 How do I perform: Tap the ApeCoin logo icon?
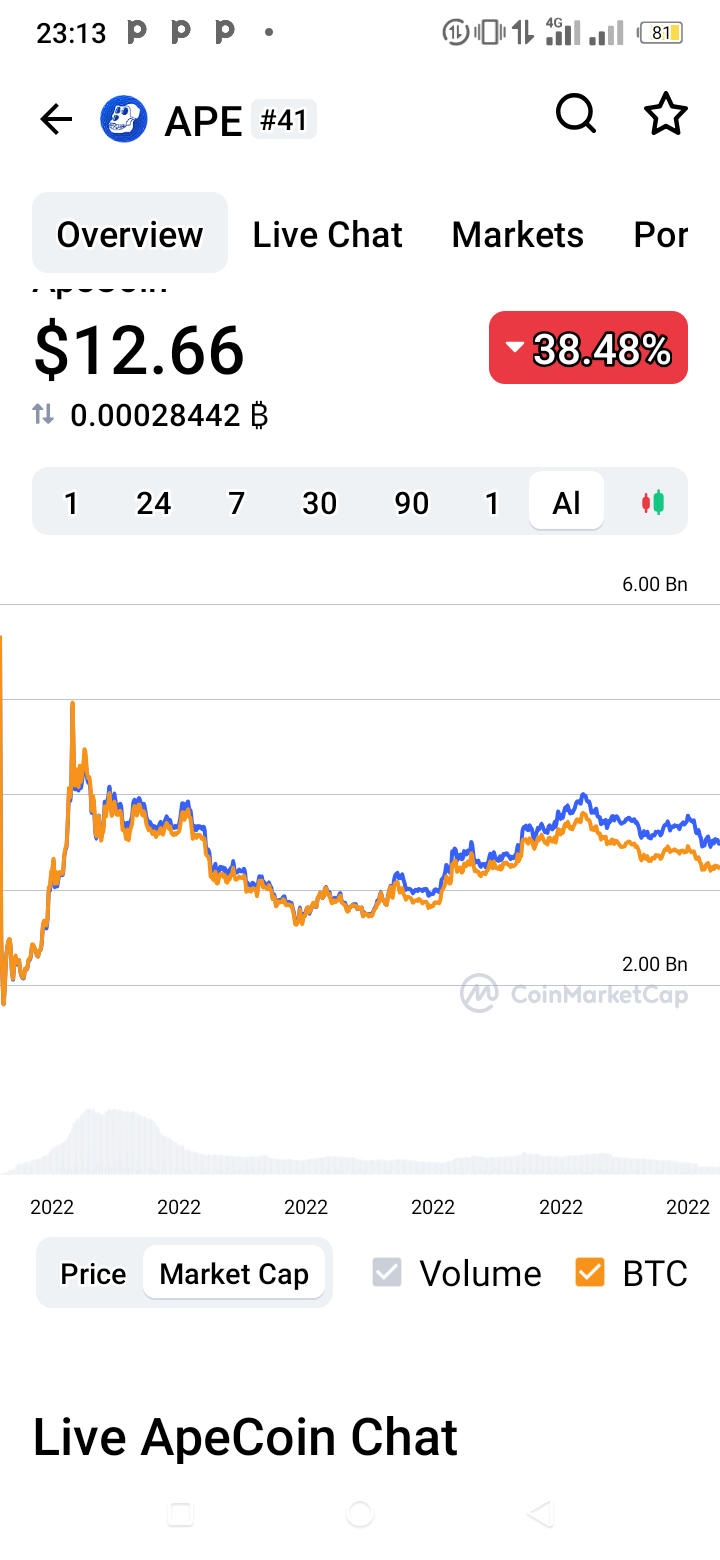124,120
